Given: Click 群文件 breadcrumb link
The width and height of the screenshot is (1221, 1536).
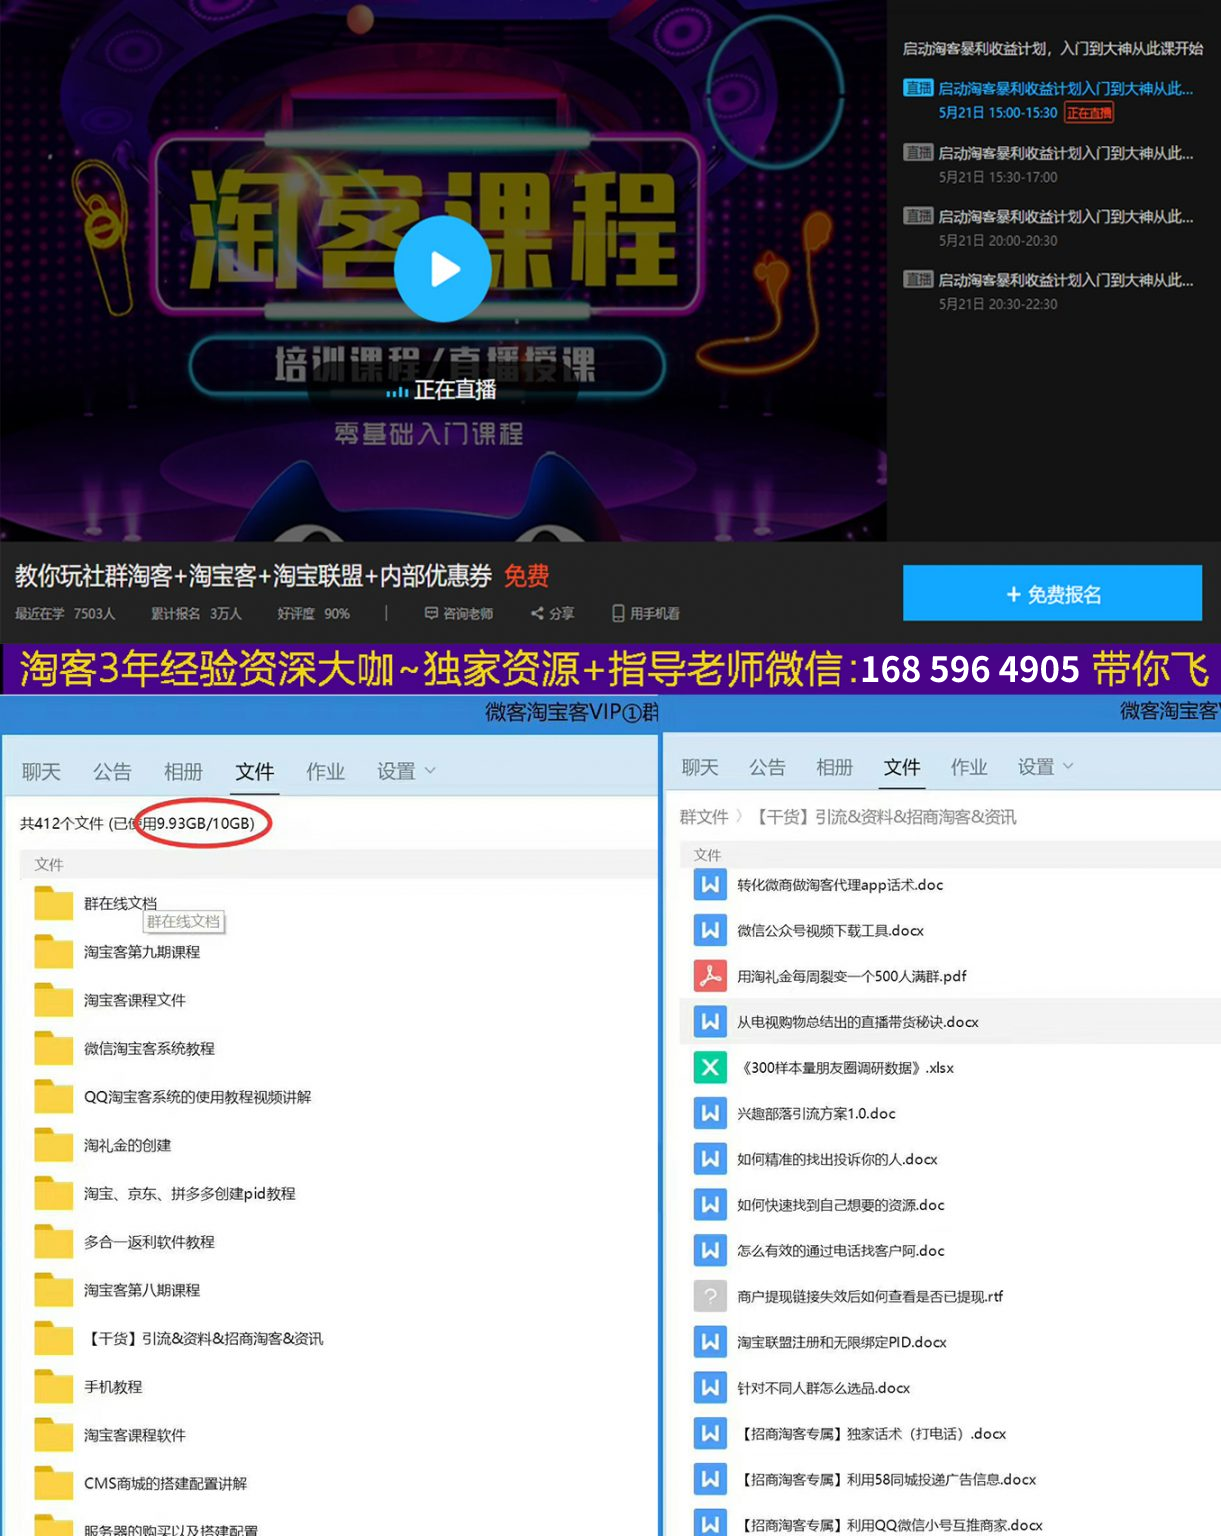Looking at the screenshot, I should [x=704, y=817].
